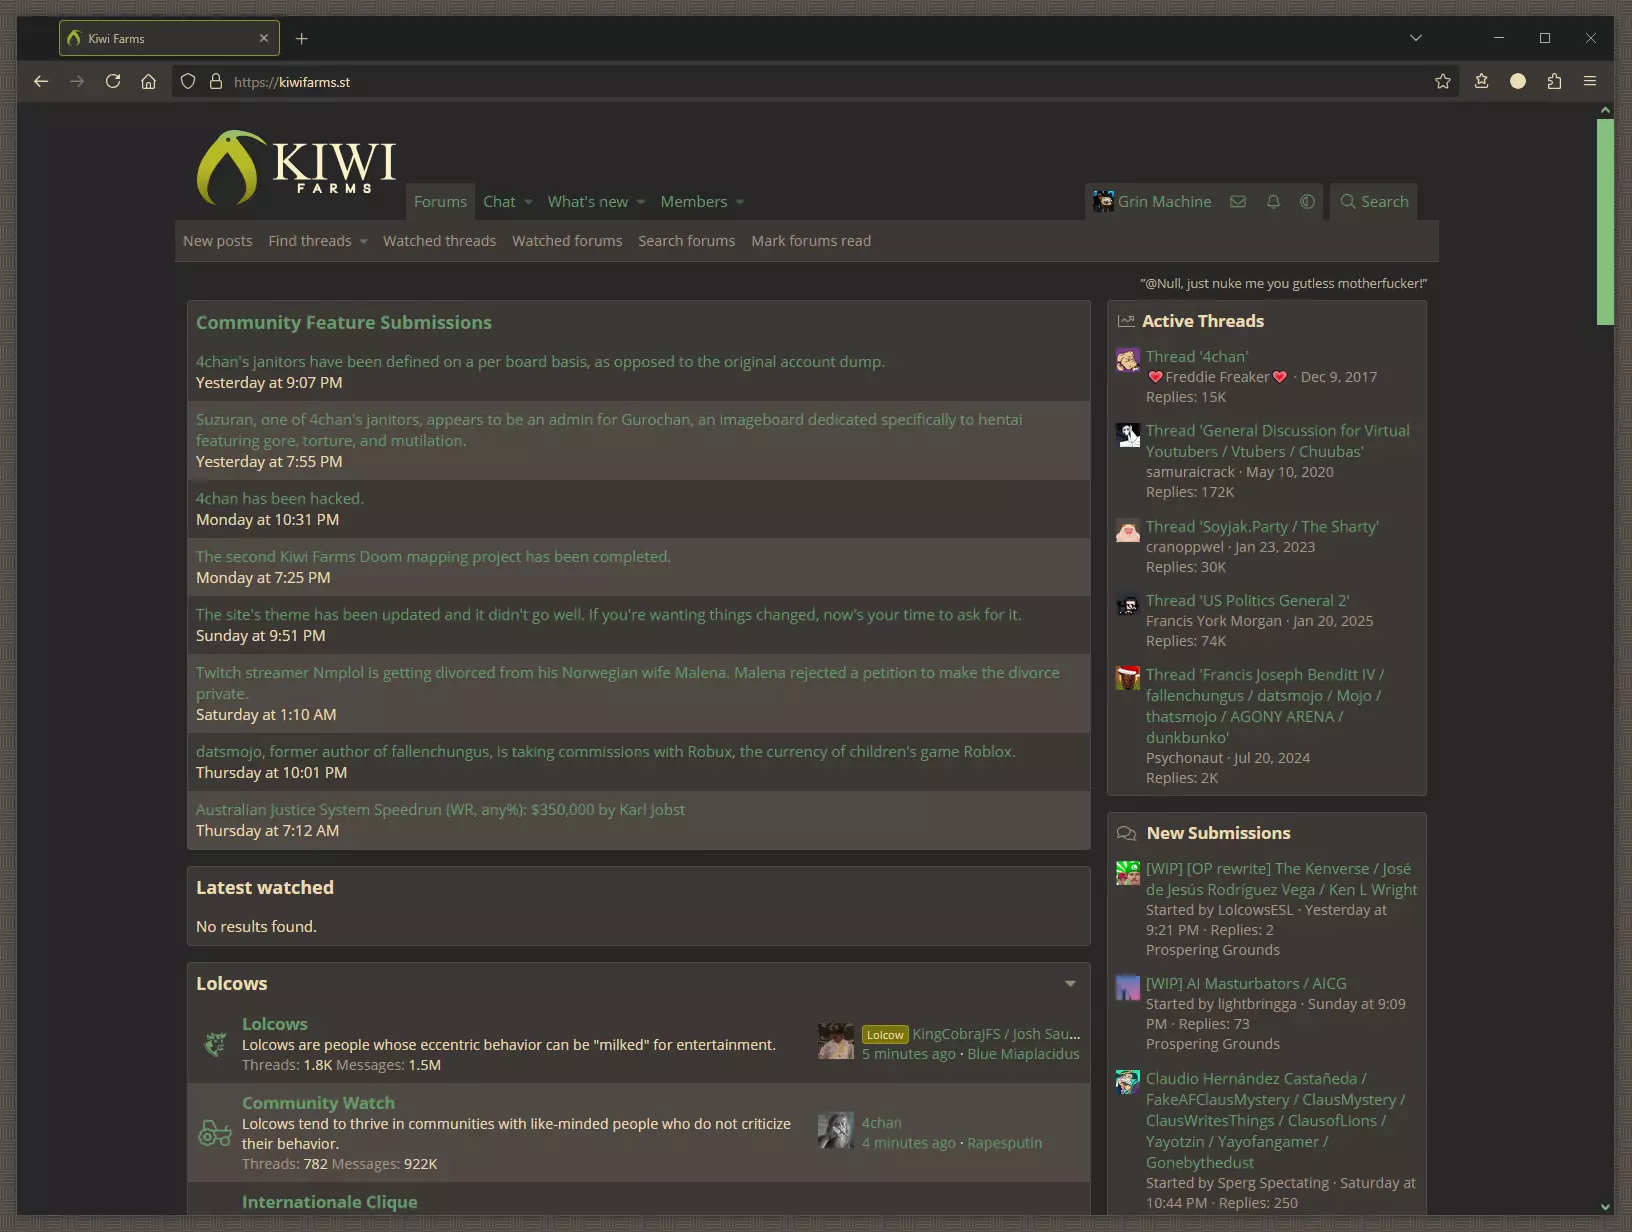The width and height of the screenshot is (1632, 1232).
Task: Open Watched forums
Action: (567, 241)
